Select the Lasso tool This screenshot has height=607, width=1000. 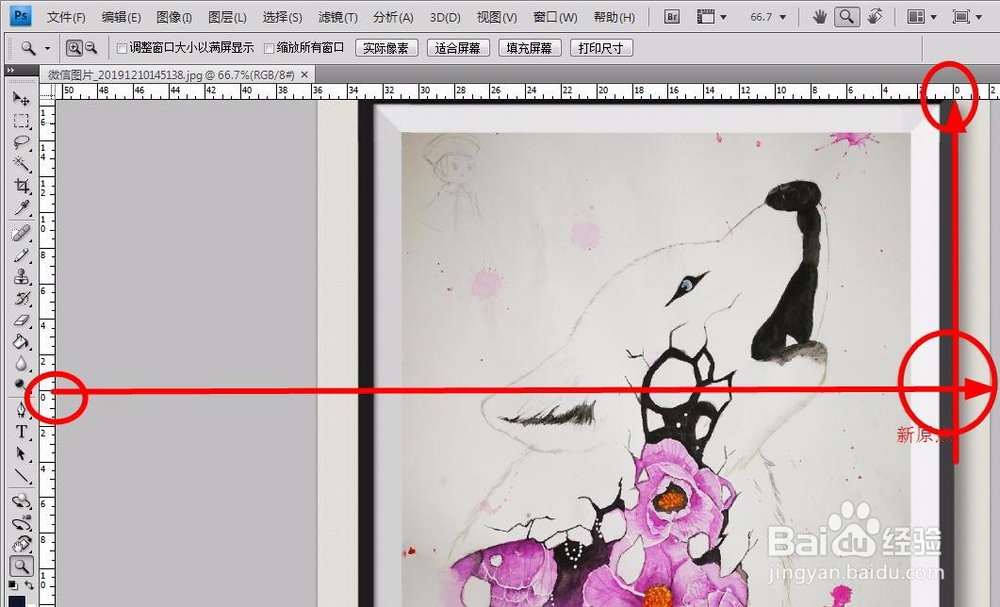(x=21, y=142)
